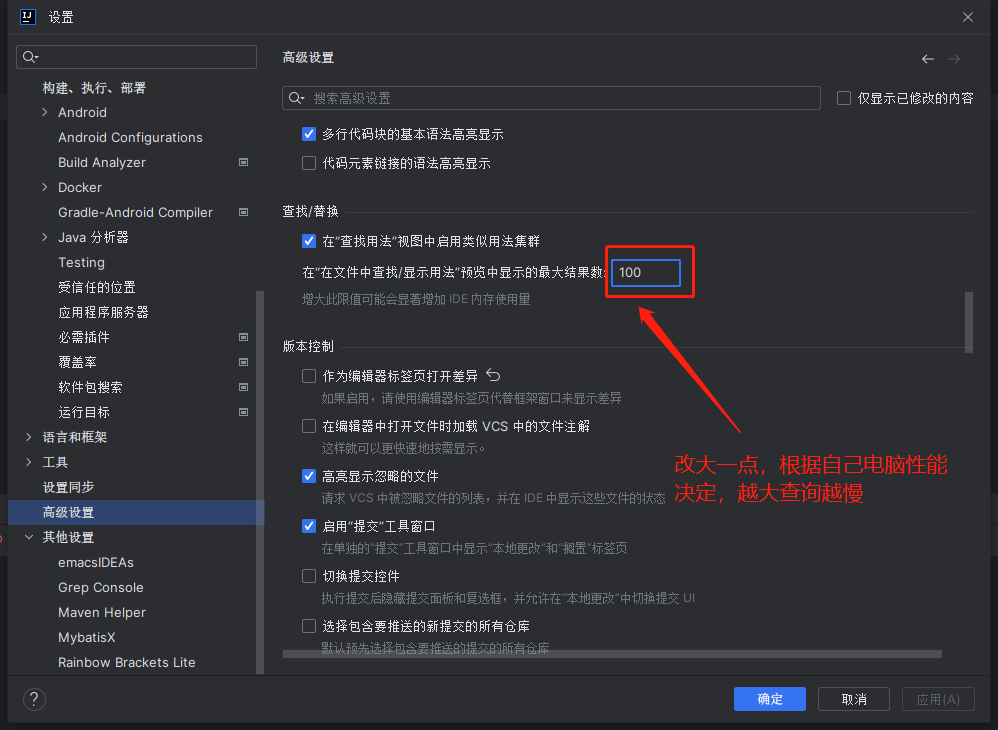Click the project-level icon next to 必需插件
This screenshot has height=730, width=998.
coord(243,337)
